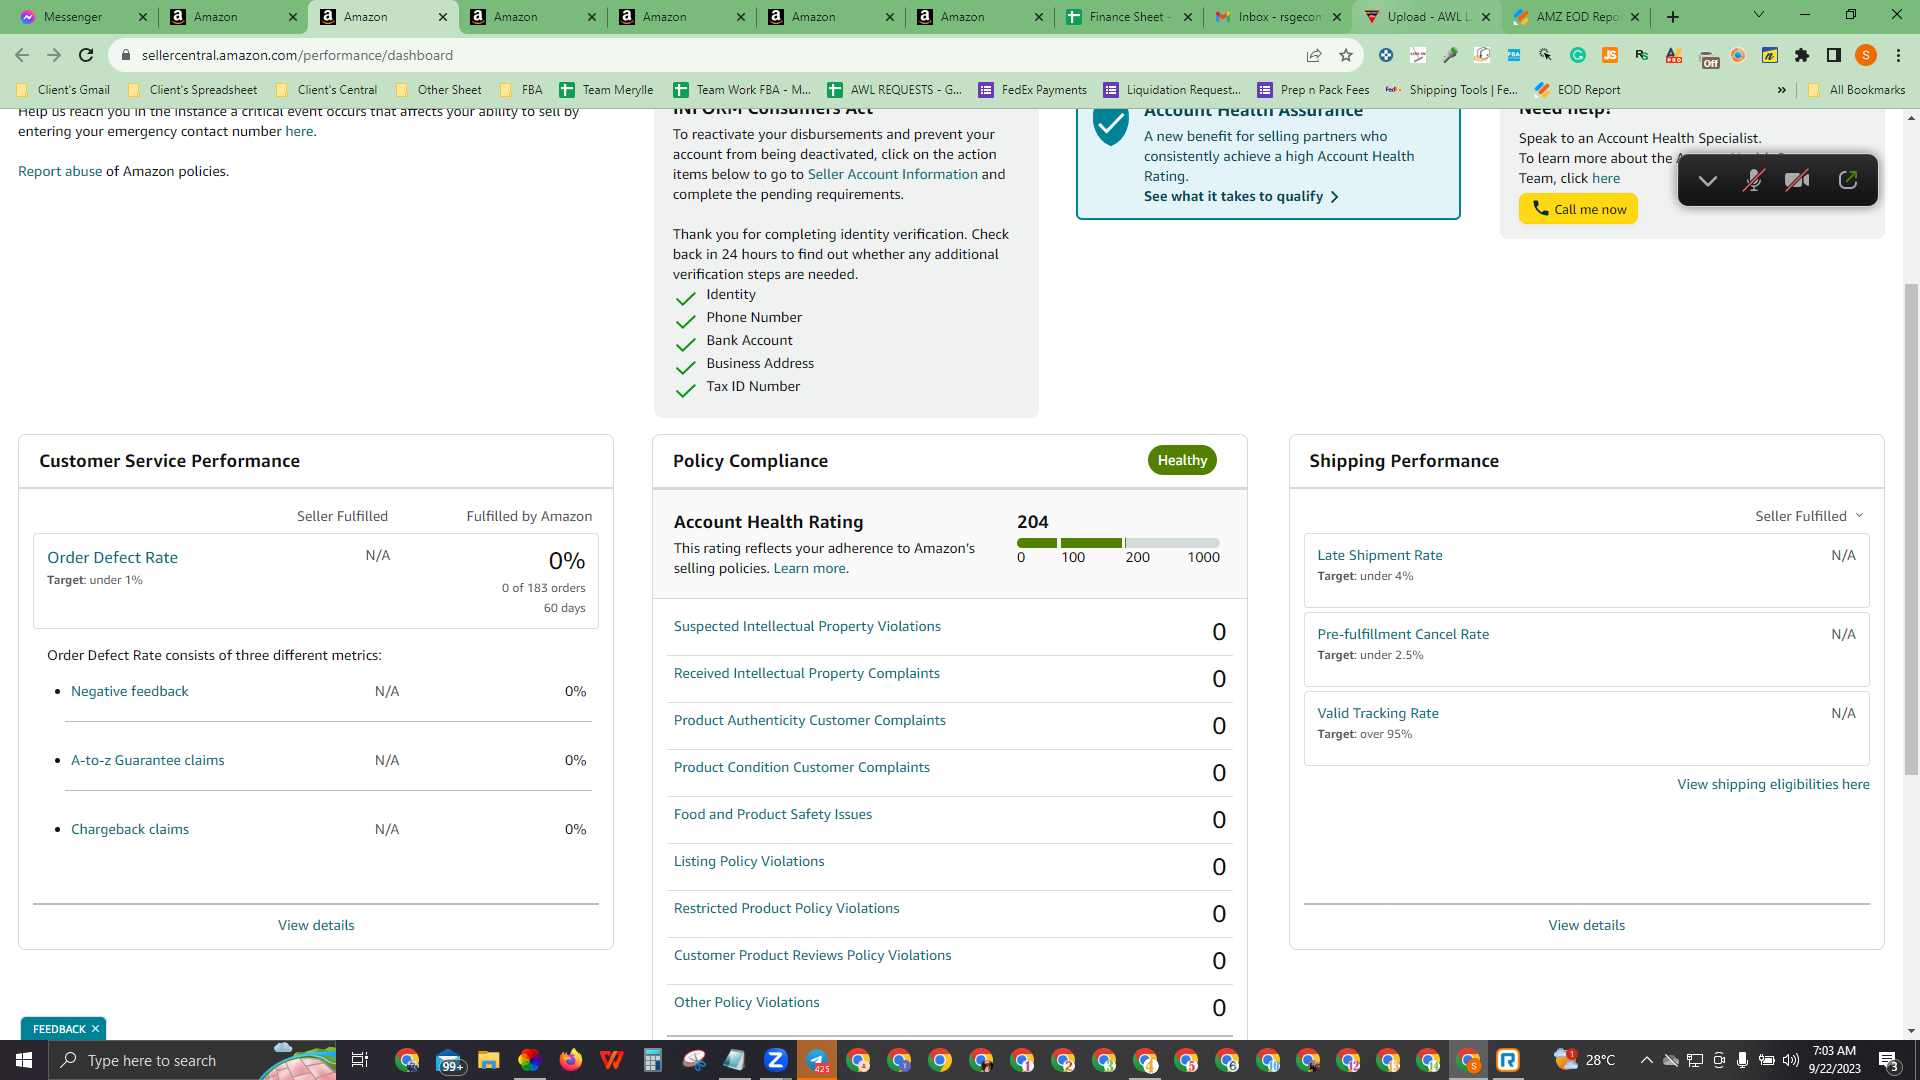This screenshot has width=1920, height=1080.
Task: Open the Late Shipment Rate metric
Action: coord(1379,555)
